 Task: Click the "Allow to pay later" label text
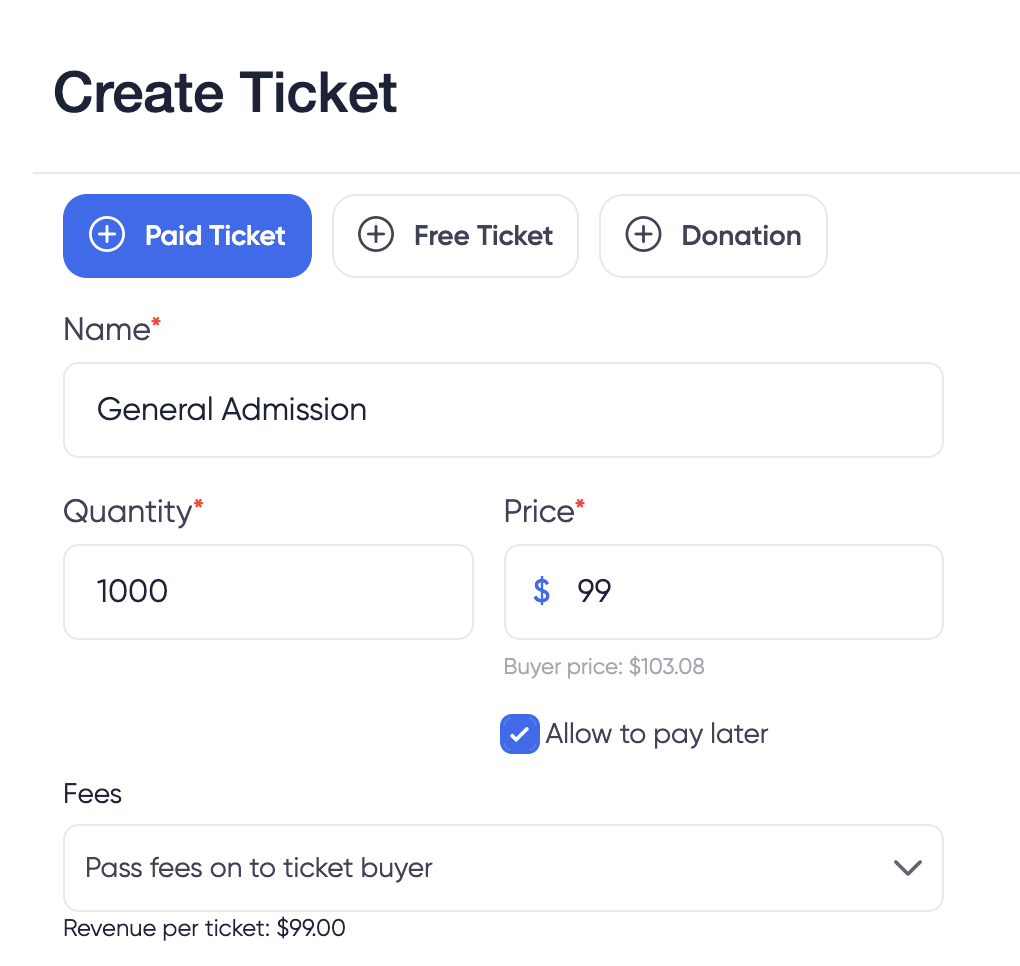point(656,734)
